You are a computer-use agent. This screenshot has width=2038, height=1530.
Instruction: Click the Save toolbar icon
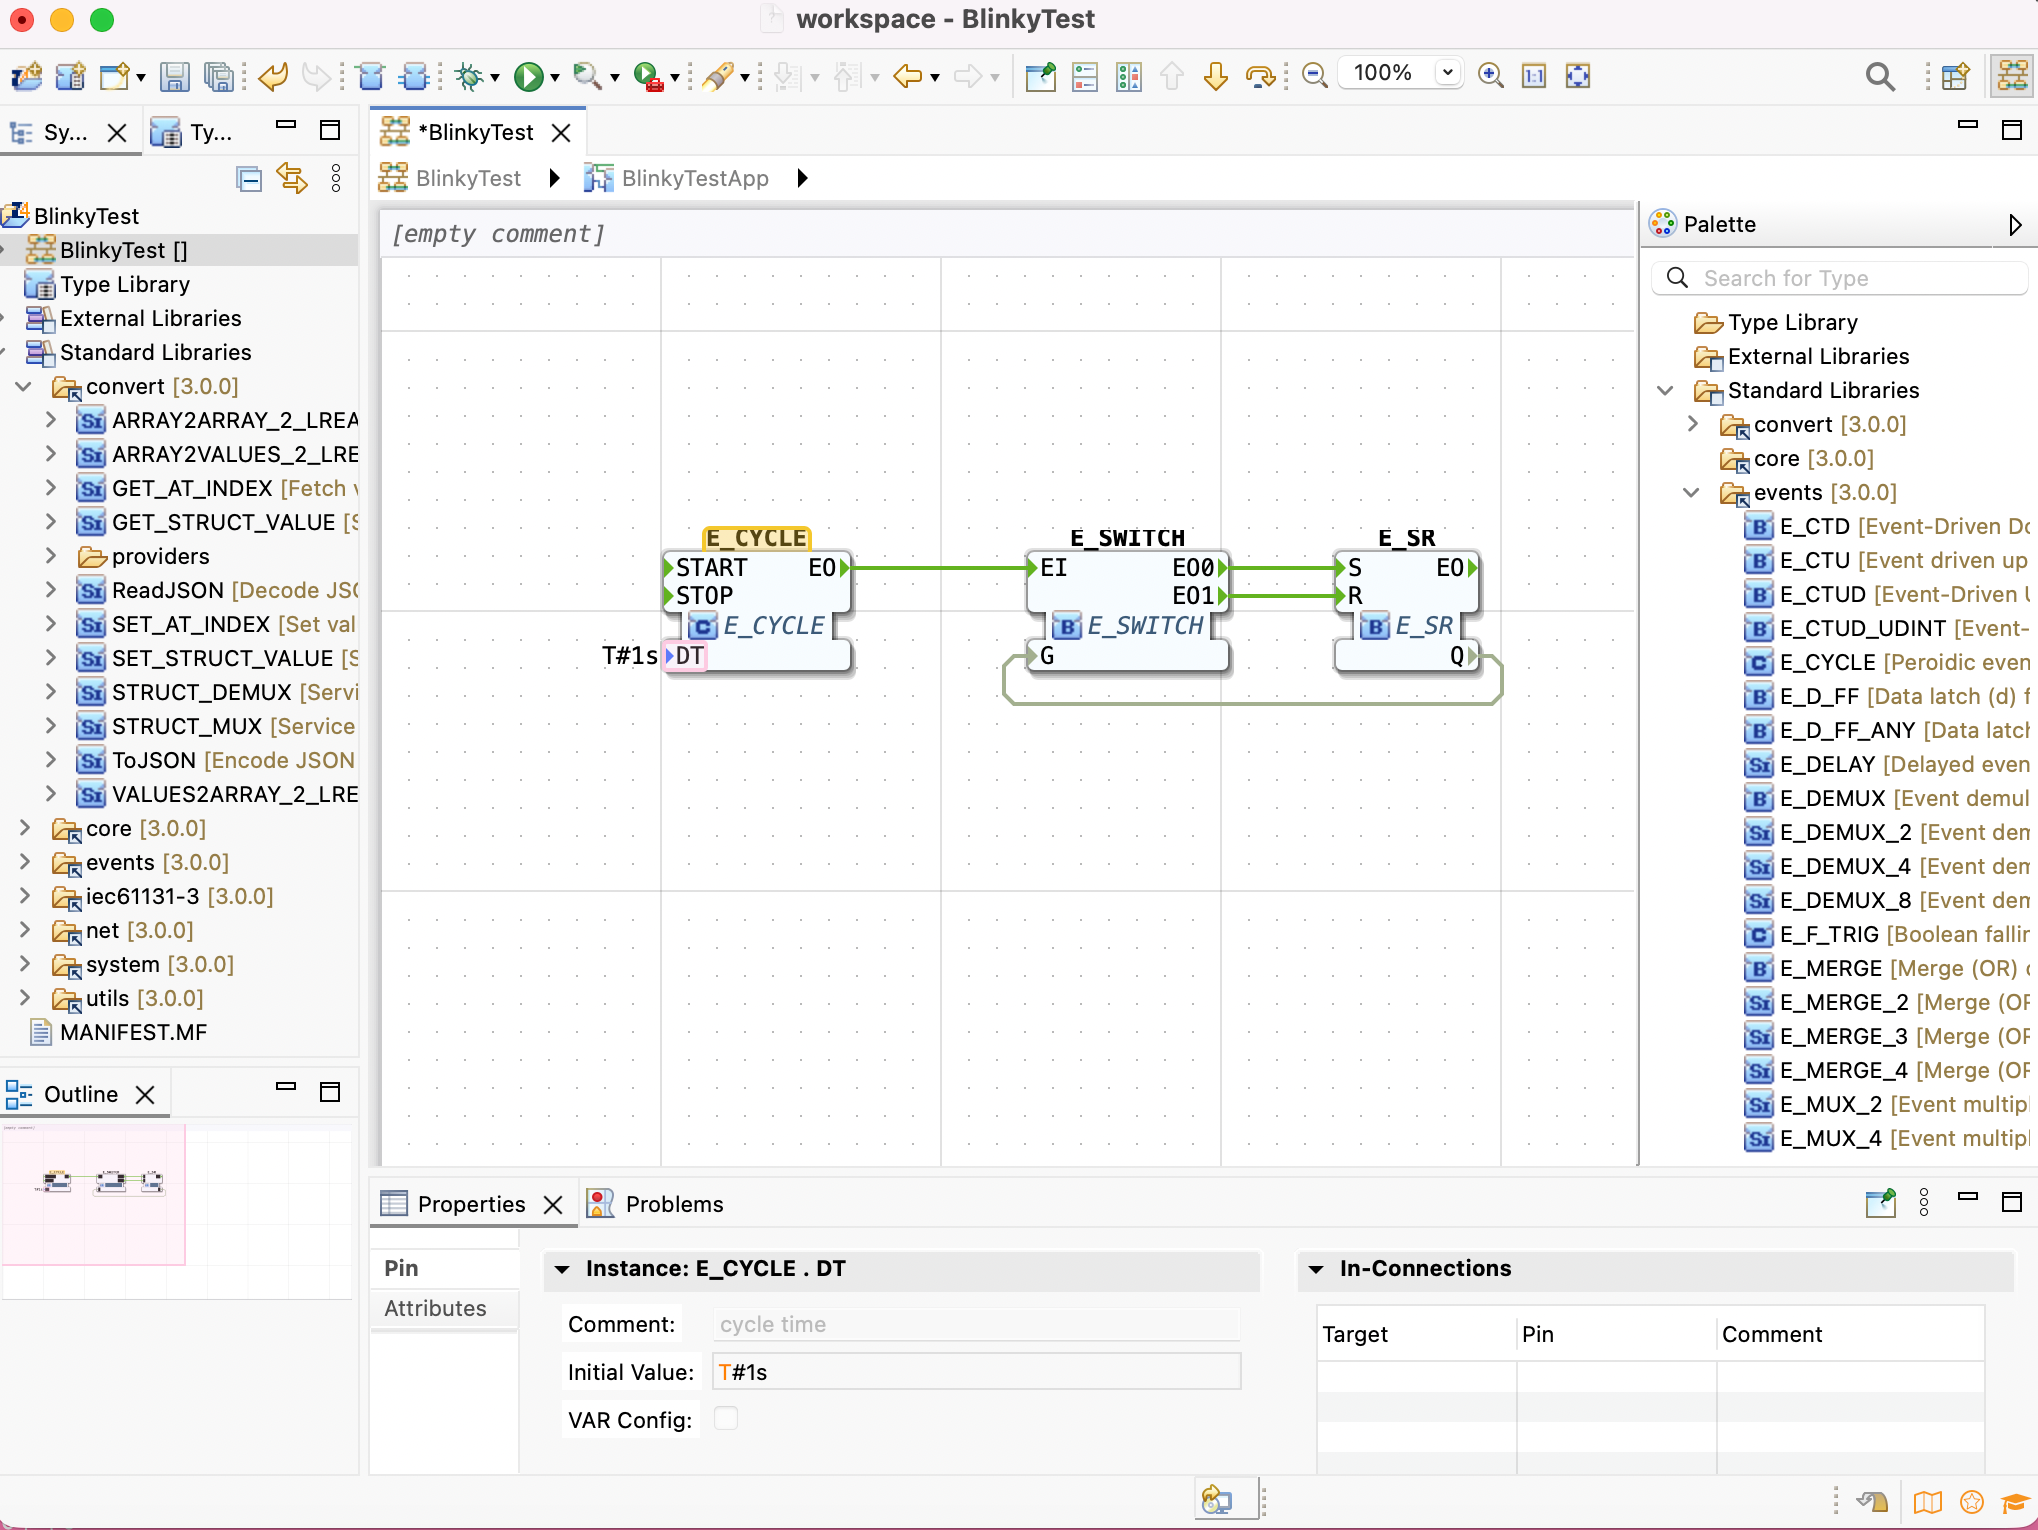pyautogui.click(x=175, y=76)
